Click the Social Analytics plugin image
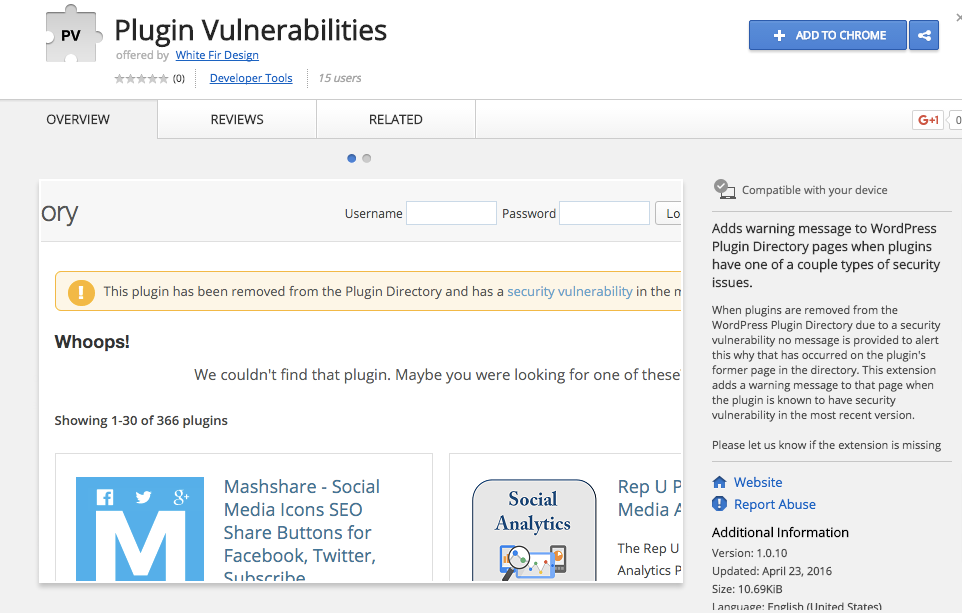962x613 pixels. 534,530
